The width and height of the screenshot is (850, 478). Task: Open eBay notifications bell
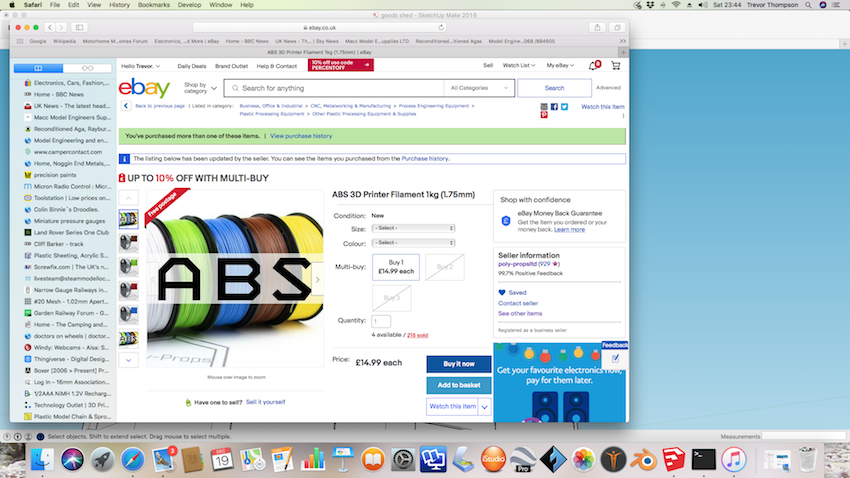click(594, 66)
